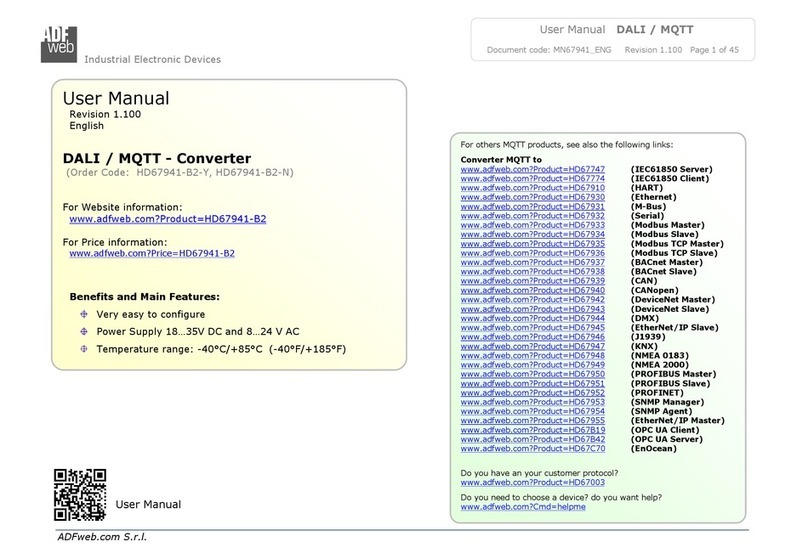
Task: Open the HD67B19 OPC UA Client link
Action: tap(533, 430)
